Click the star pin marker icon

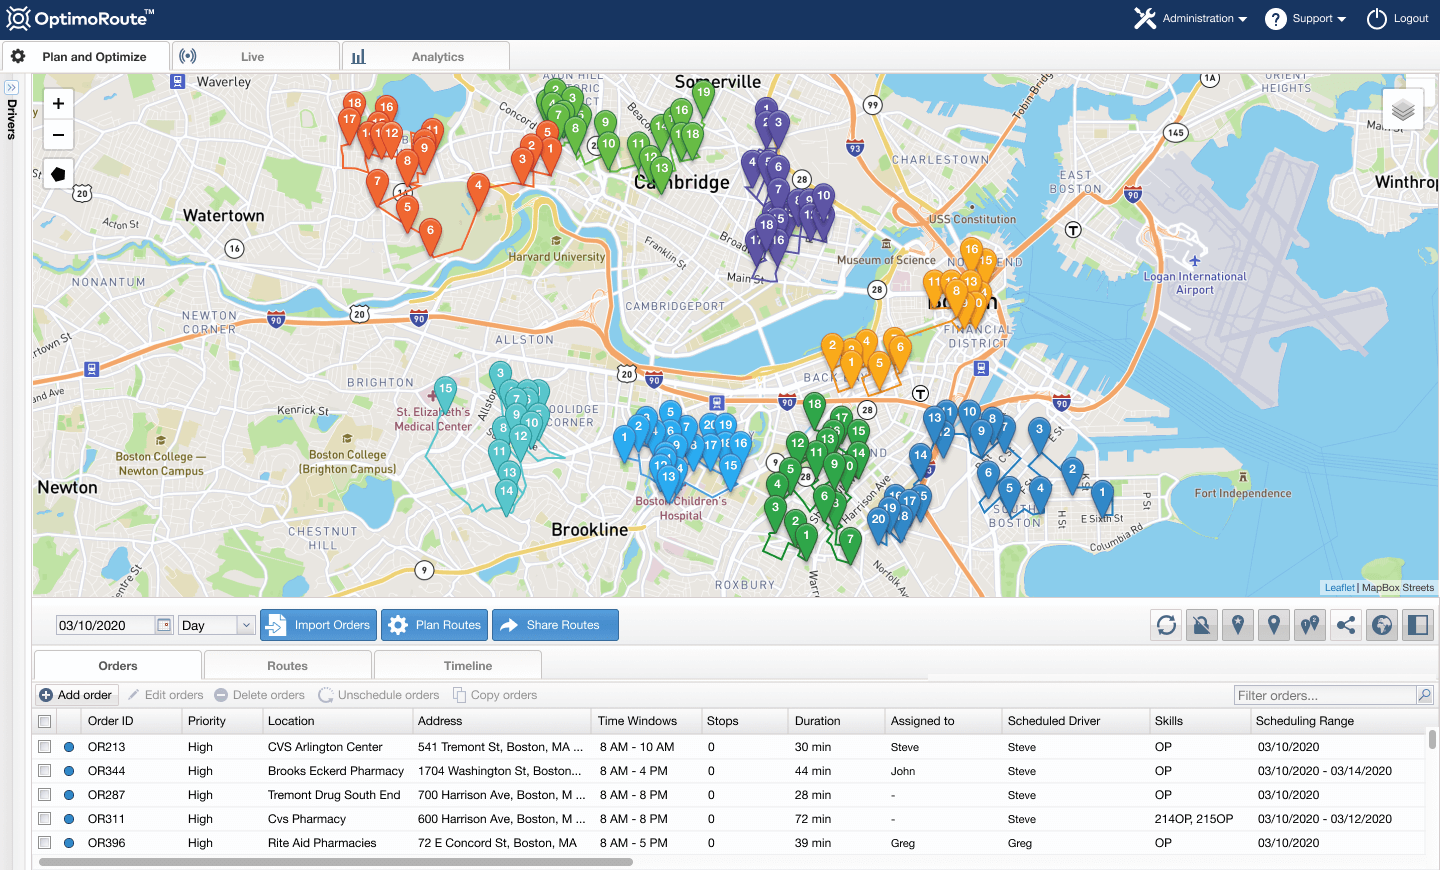[1238, 625]
